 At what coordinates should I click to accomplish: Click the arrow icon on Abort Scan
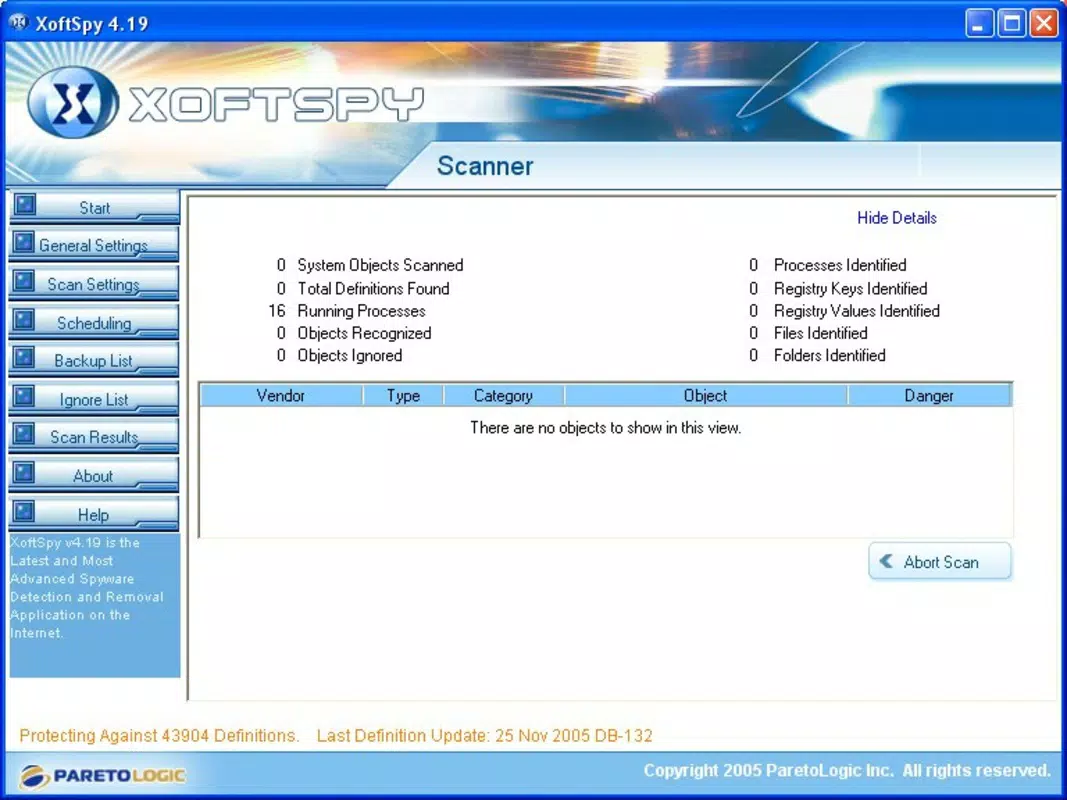886,561
